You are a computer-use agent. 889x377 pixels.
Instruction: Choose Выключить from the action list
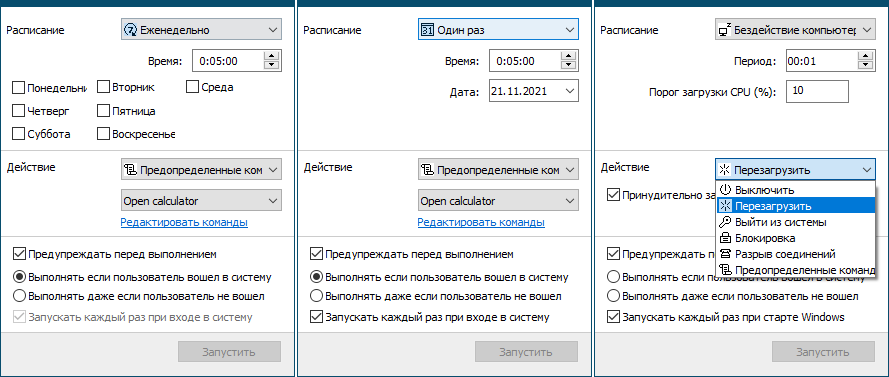coord(795,189)
